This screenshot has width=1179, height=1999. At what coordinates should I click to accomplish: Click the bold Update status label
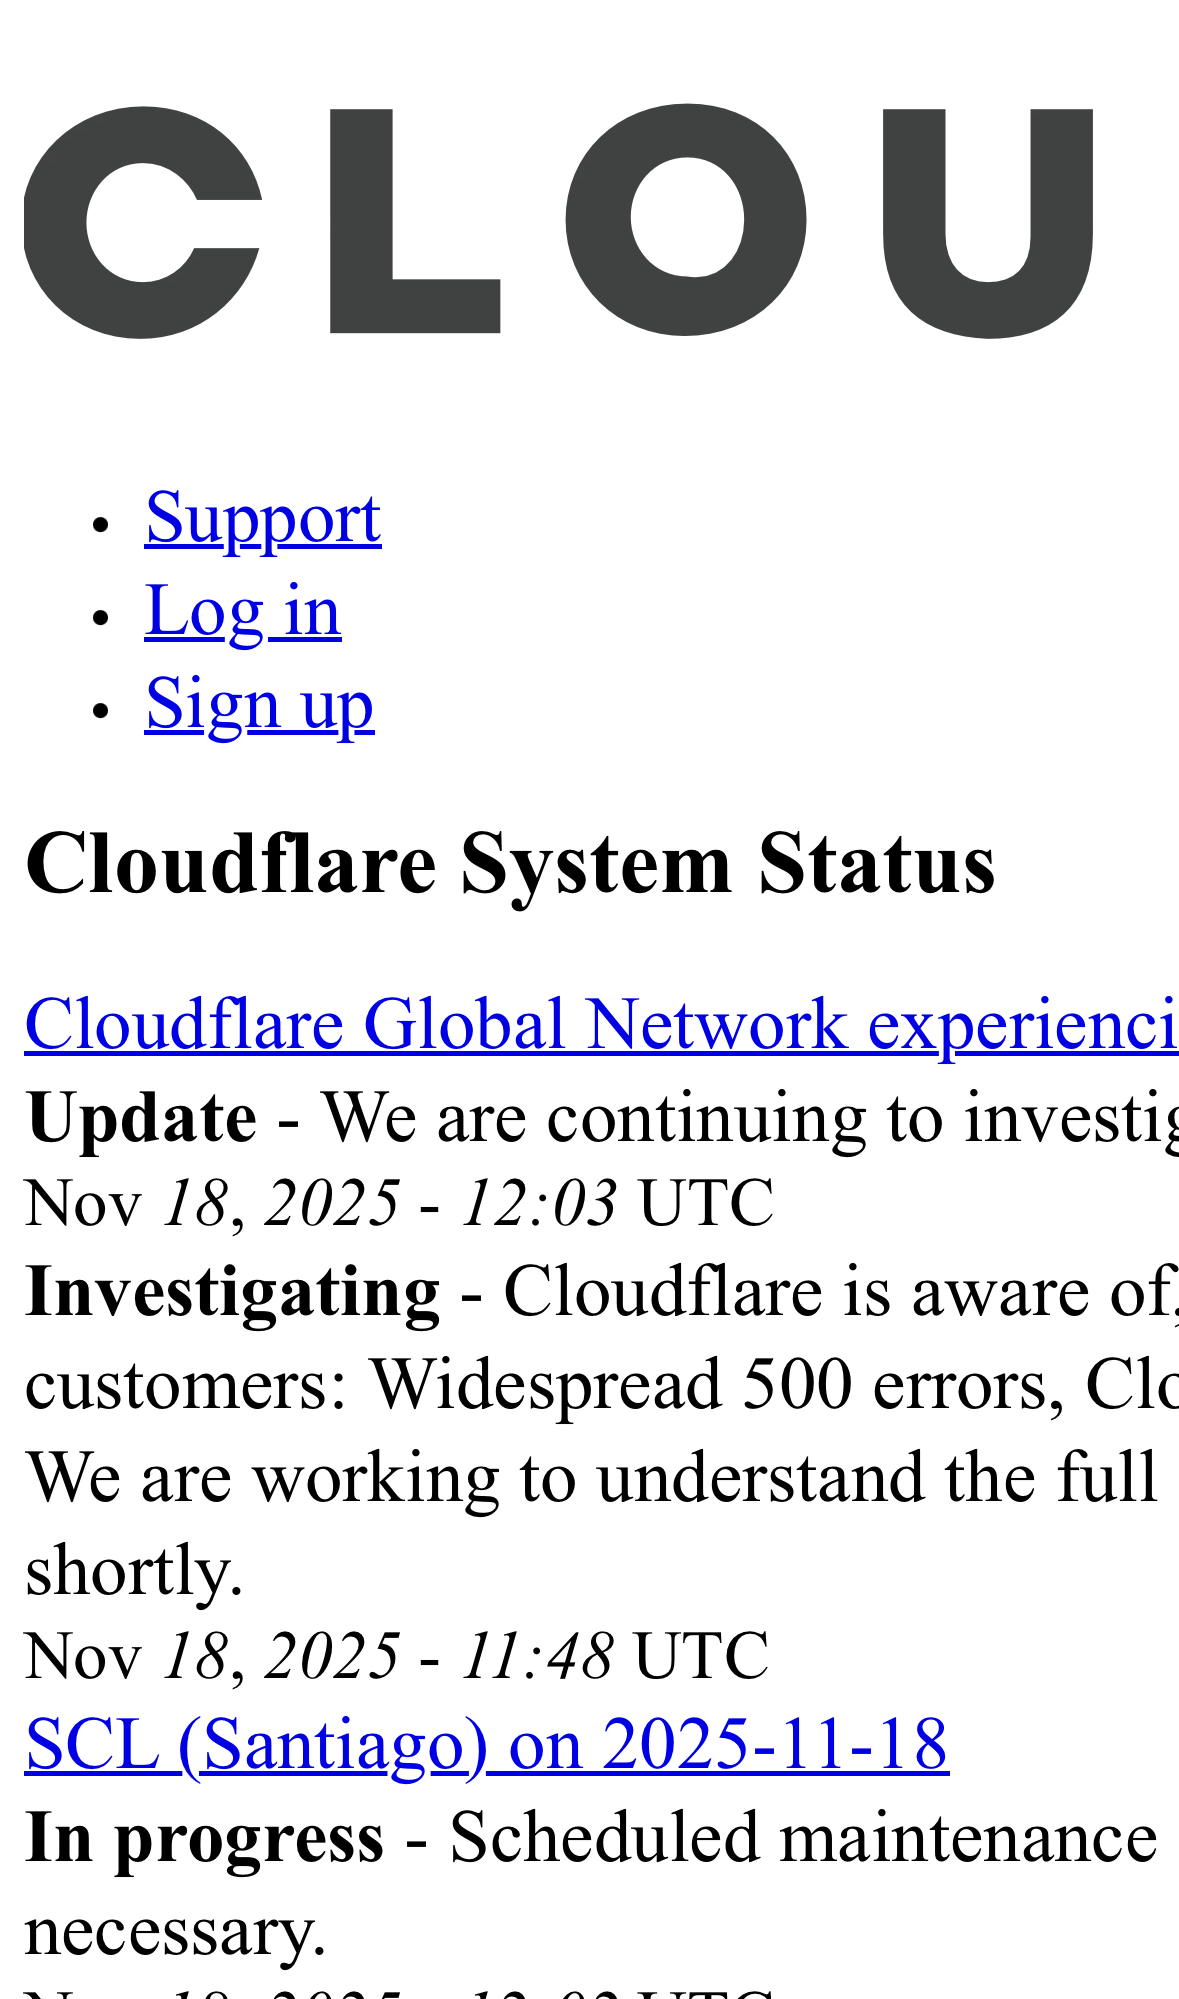point(142,1117)
